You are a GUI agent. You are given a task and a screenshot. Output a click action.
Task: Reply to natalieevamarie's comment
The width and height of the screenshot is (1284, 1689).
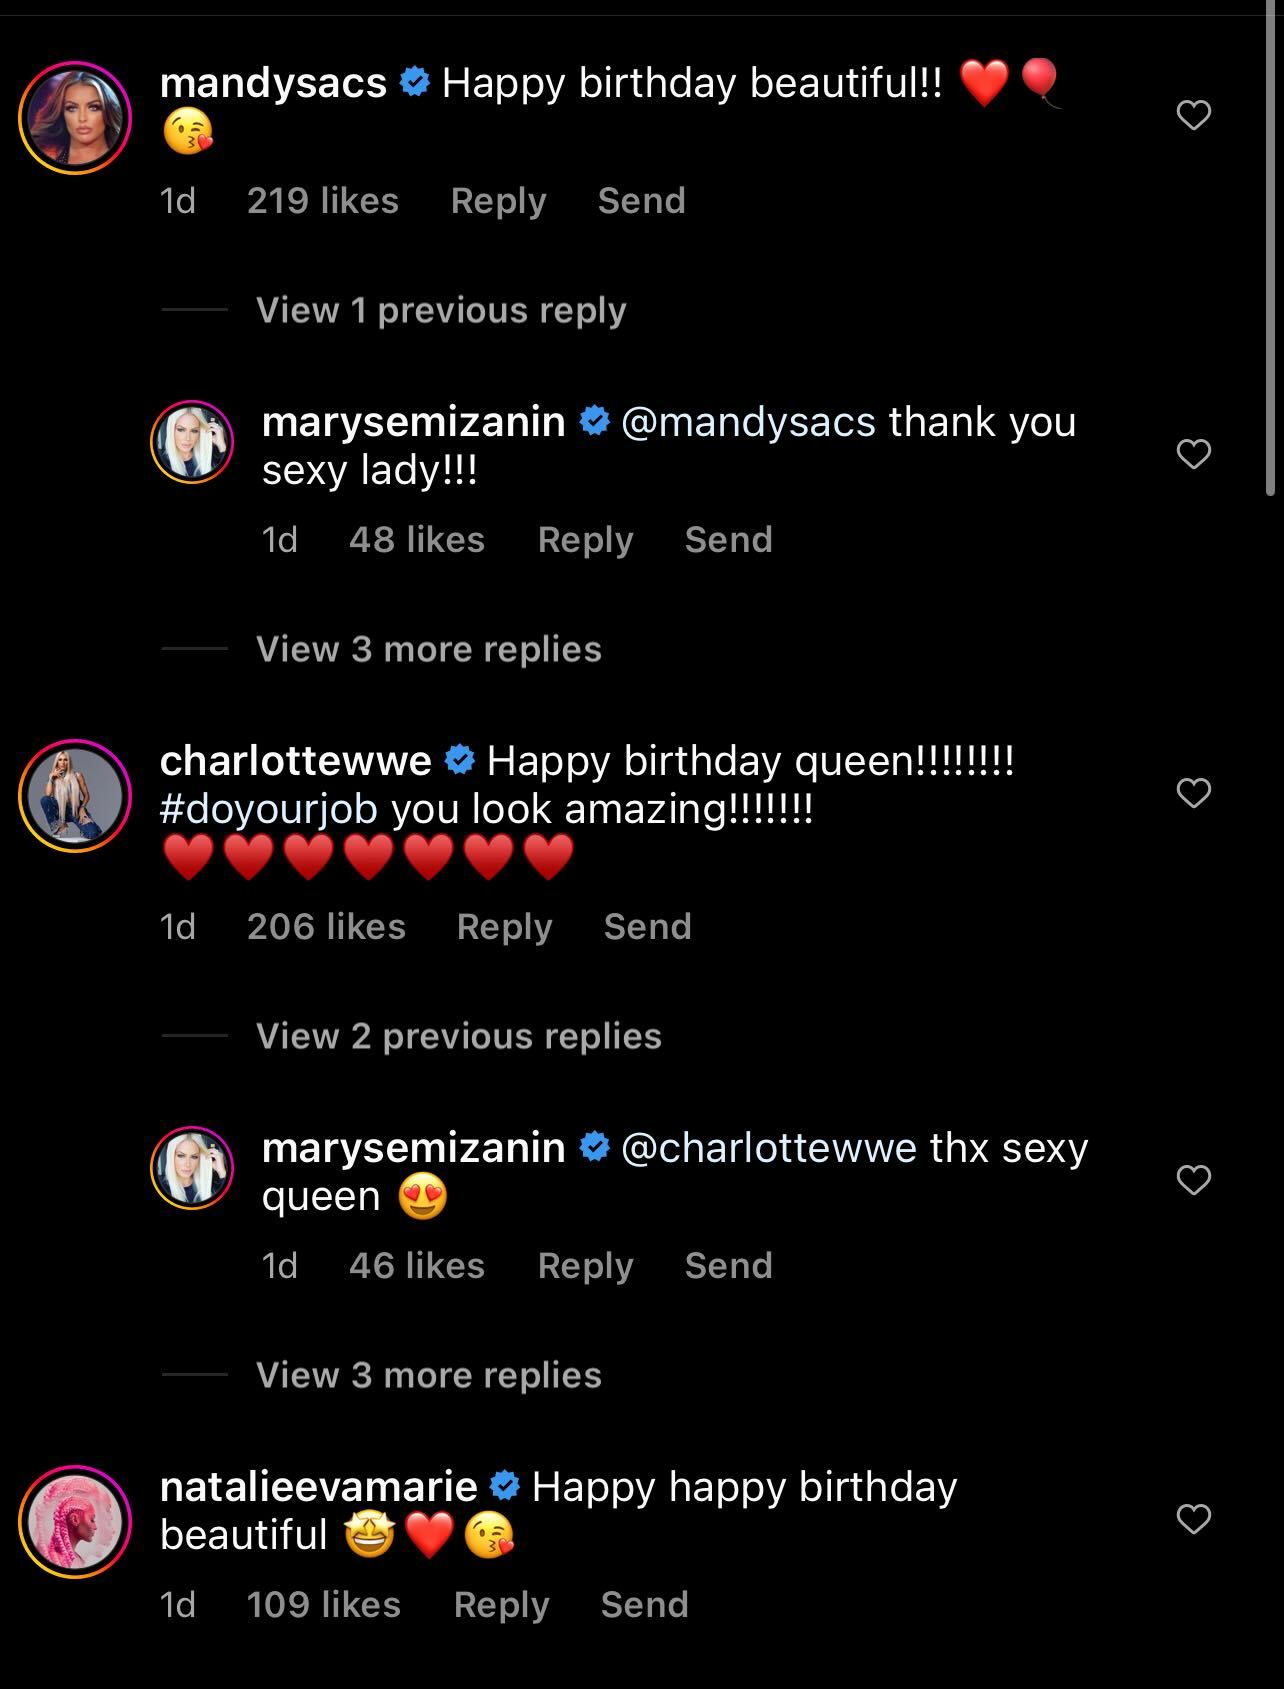(x=501, y=1605)
